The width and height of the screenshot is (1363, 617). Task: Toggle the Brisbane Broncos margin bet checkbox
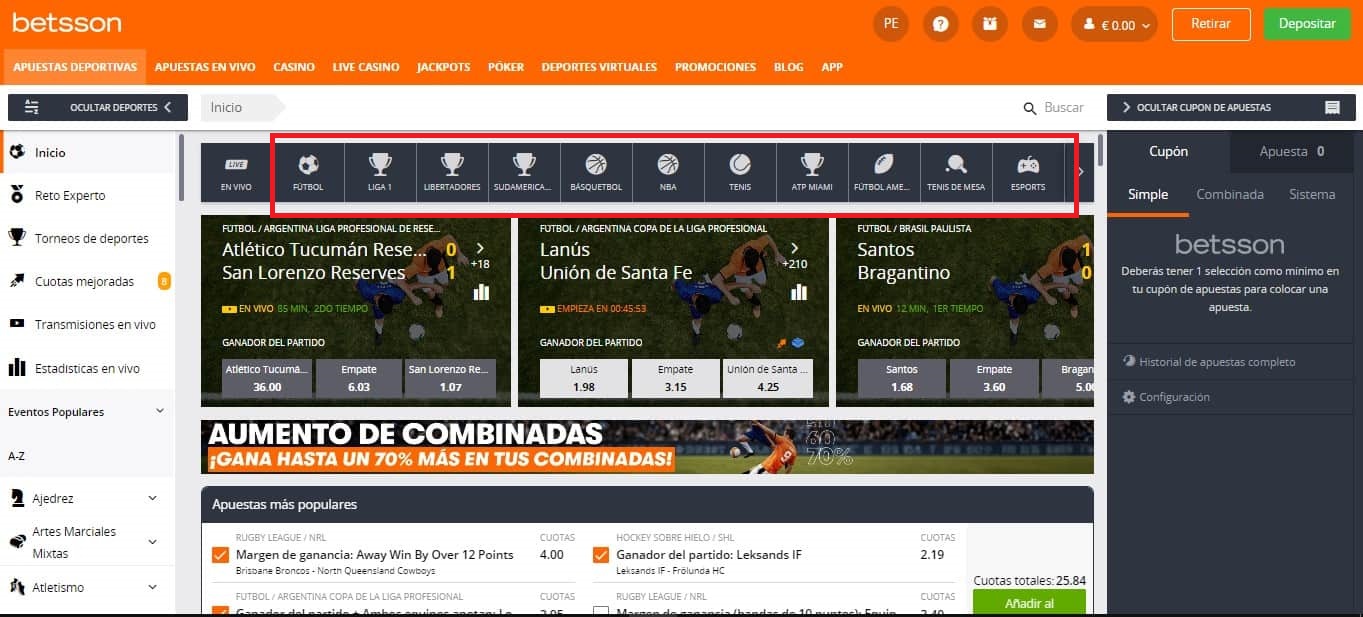[x=219, y=554]
